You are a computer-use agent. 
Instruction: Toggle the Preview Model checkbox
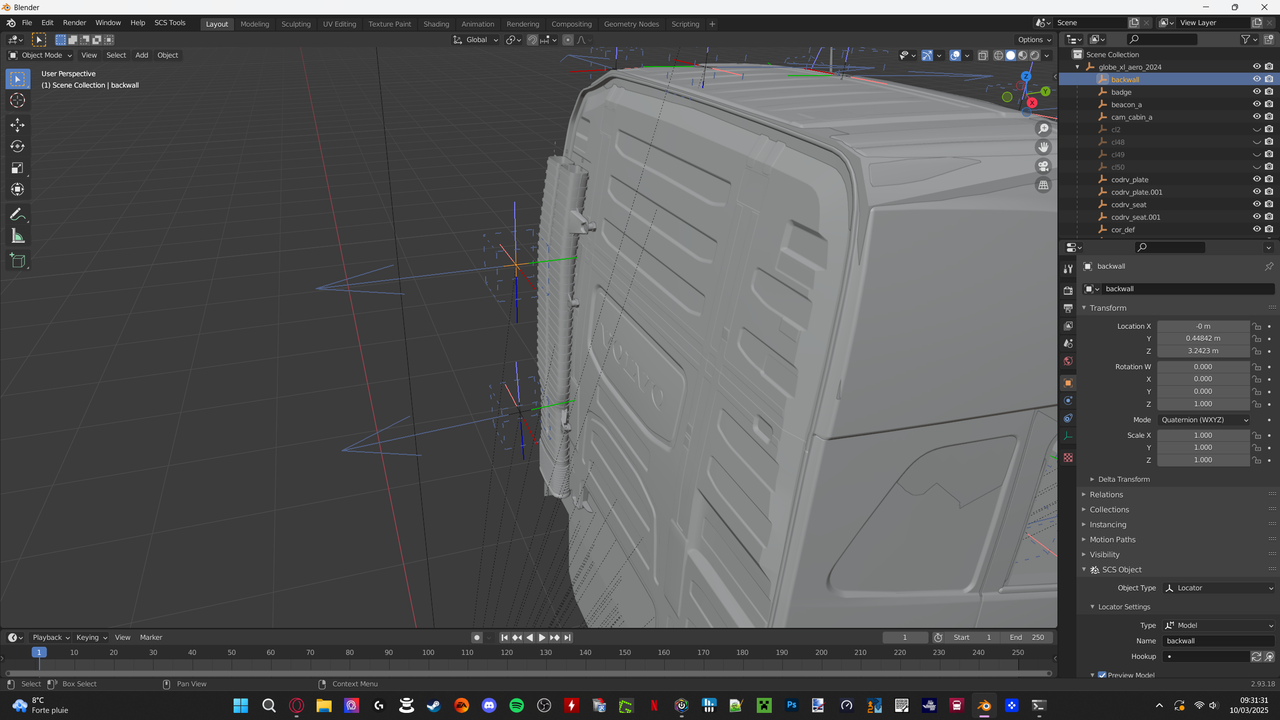1102,675
